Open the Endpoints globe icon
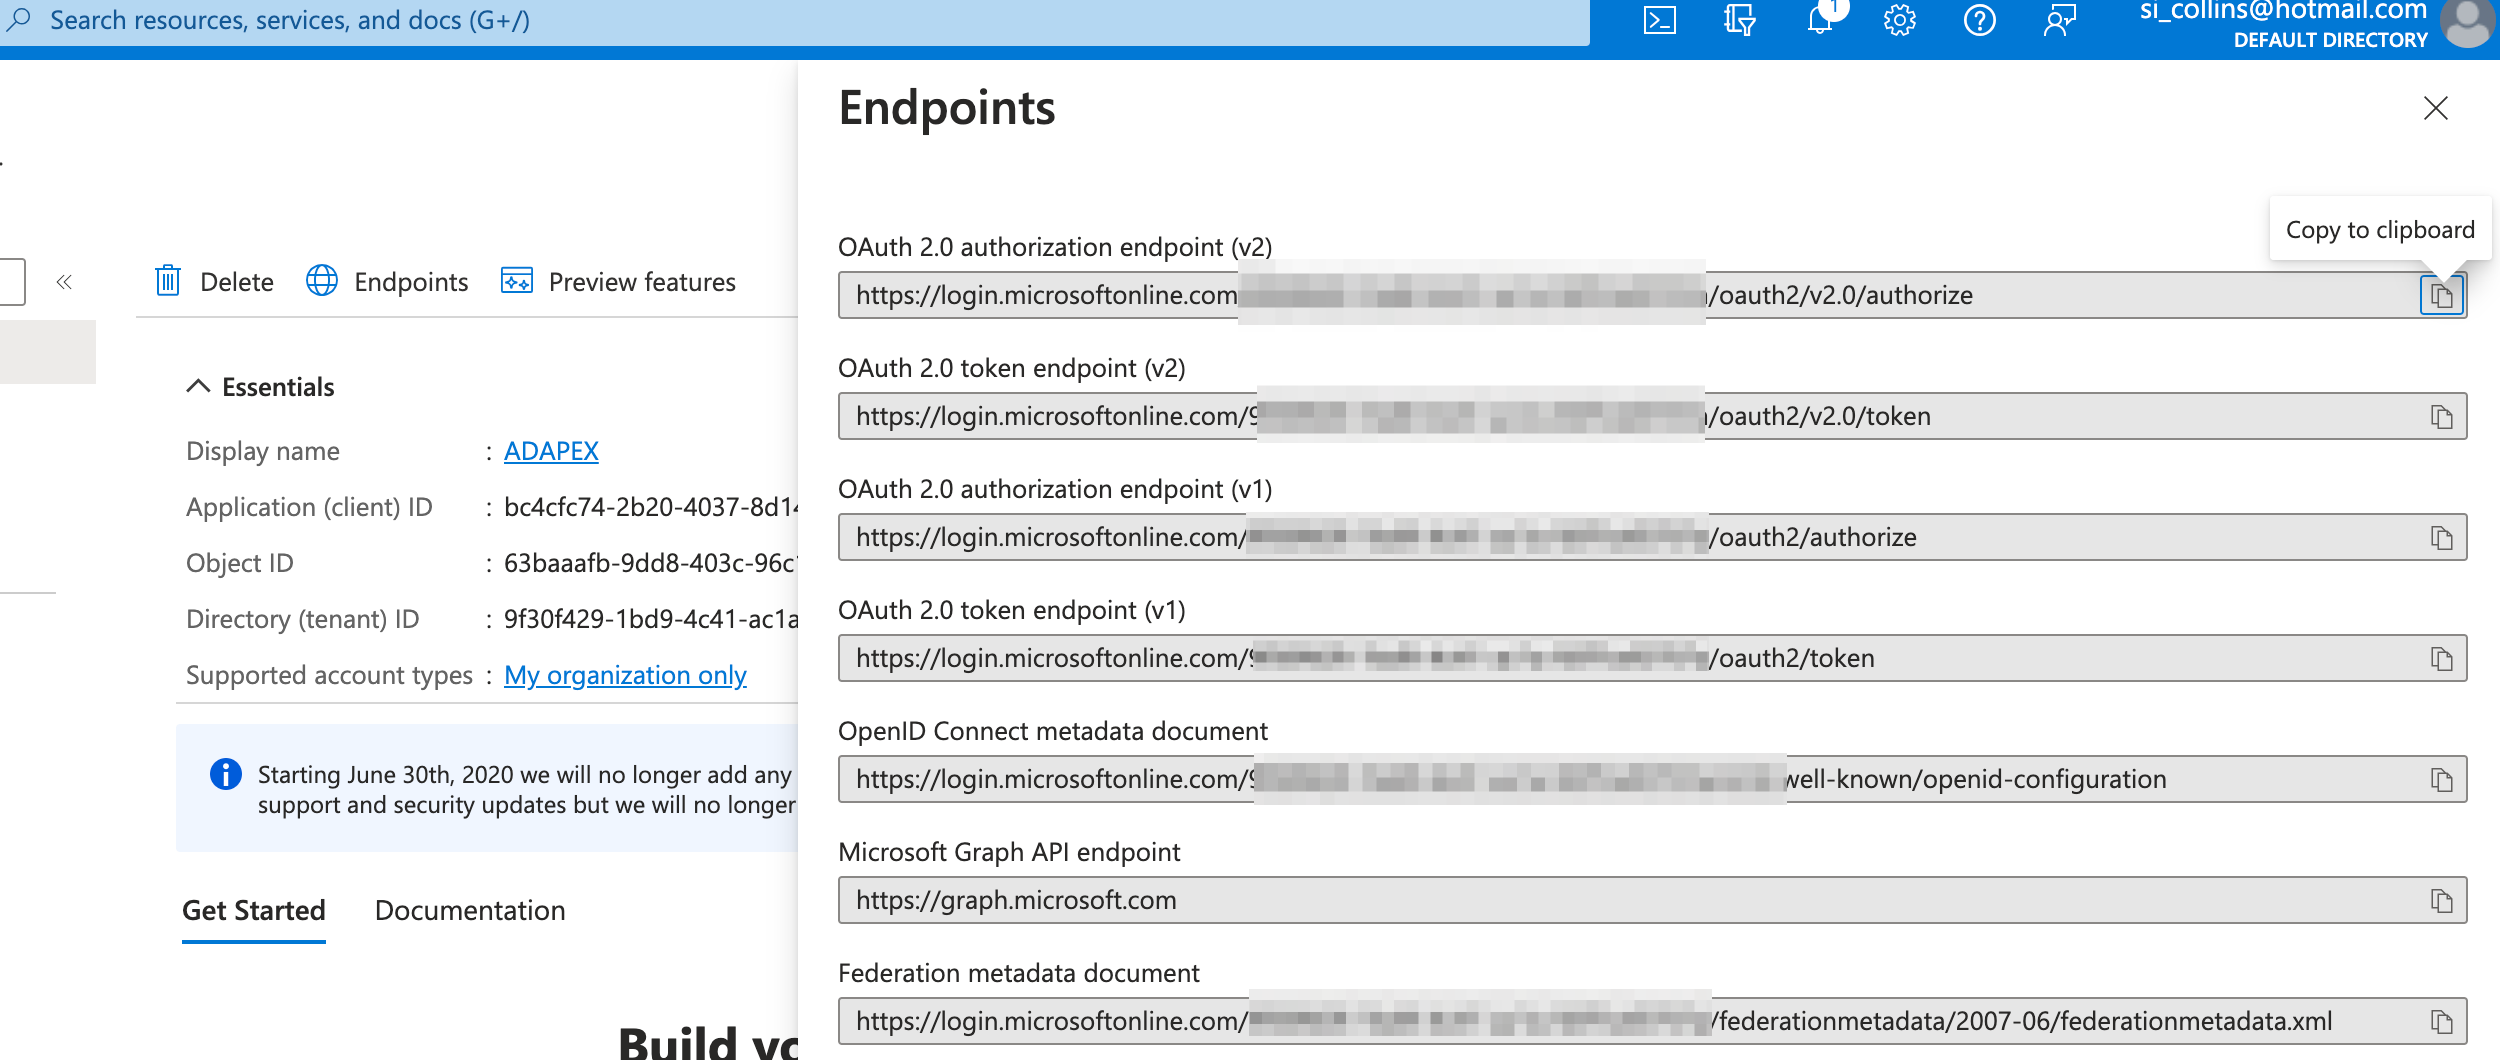This screenshot has height=1060, width=2500. (321, 281)
